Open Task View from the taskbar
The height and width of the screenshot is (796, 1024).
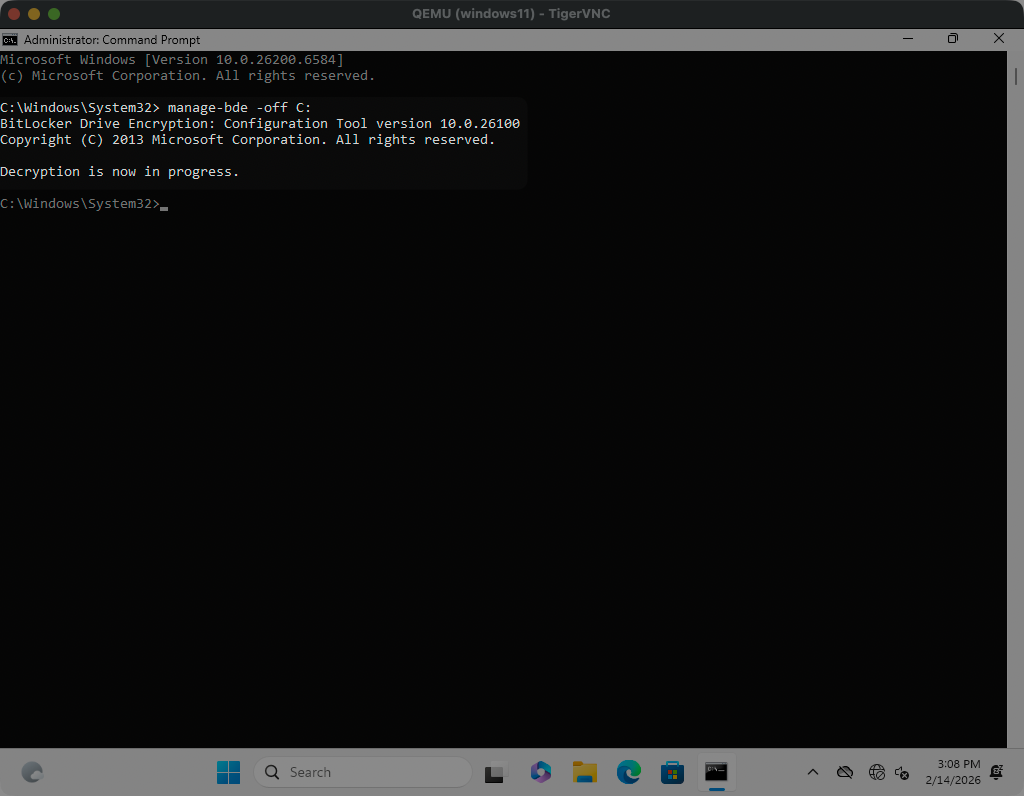coord(494,772)
